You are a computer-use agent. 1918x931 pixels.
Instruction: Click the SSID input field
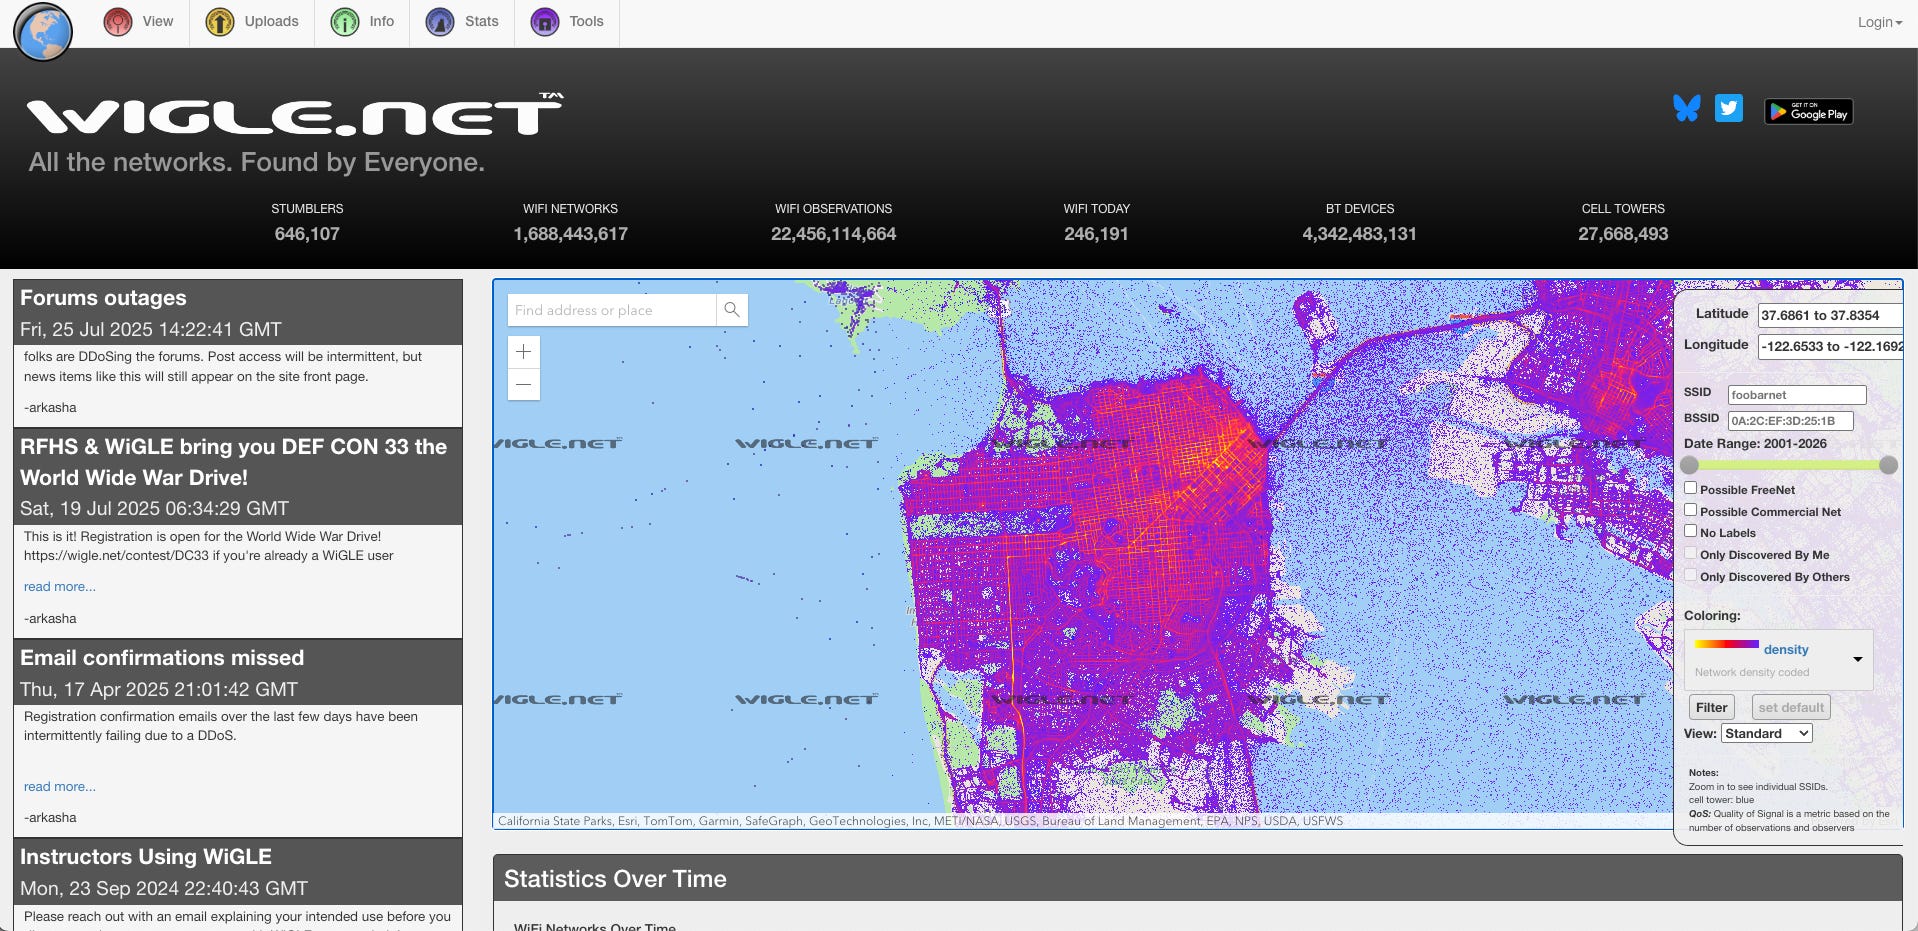tap(1797, 395)
